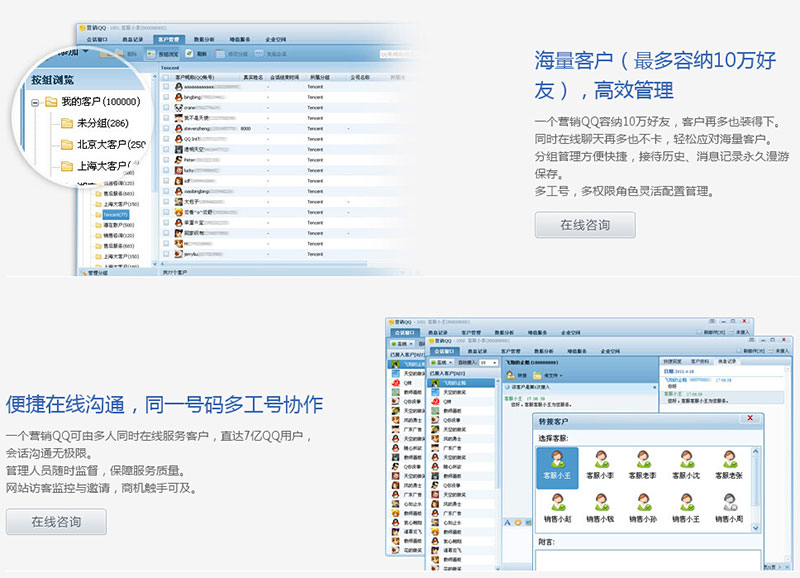Viewport: 800px width, 578px height.
Task: Click 管理分组 at bottom of group panel
Action: [x=95, y=272]
